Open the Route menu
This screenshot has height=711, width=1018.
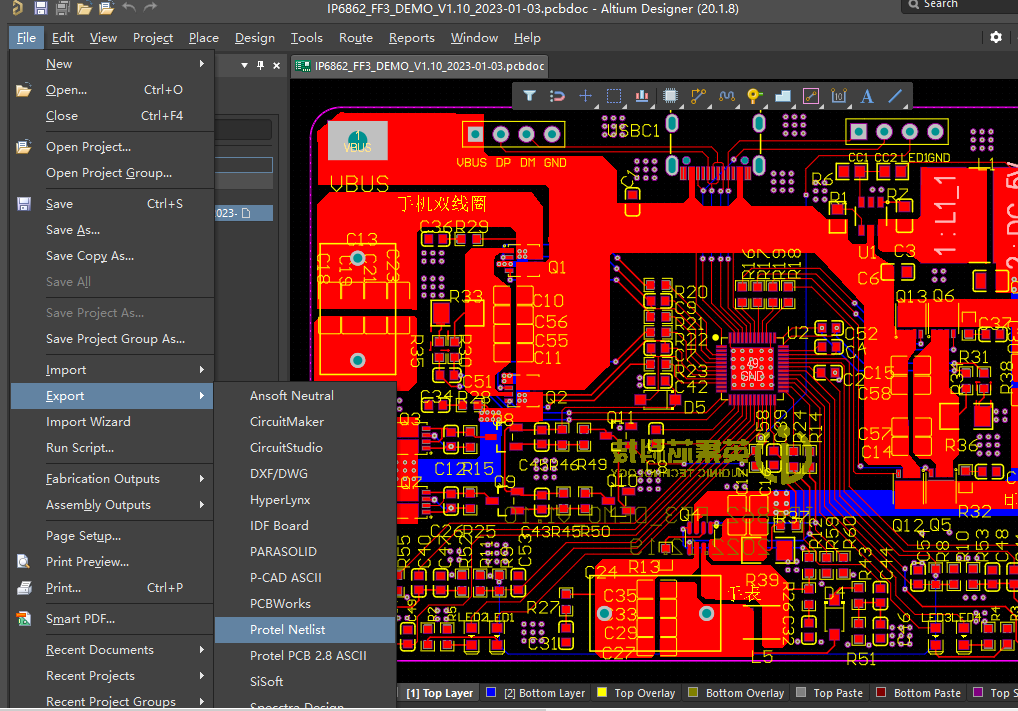tap(356, 38)
